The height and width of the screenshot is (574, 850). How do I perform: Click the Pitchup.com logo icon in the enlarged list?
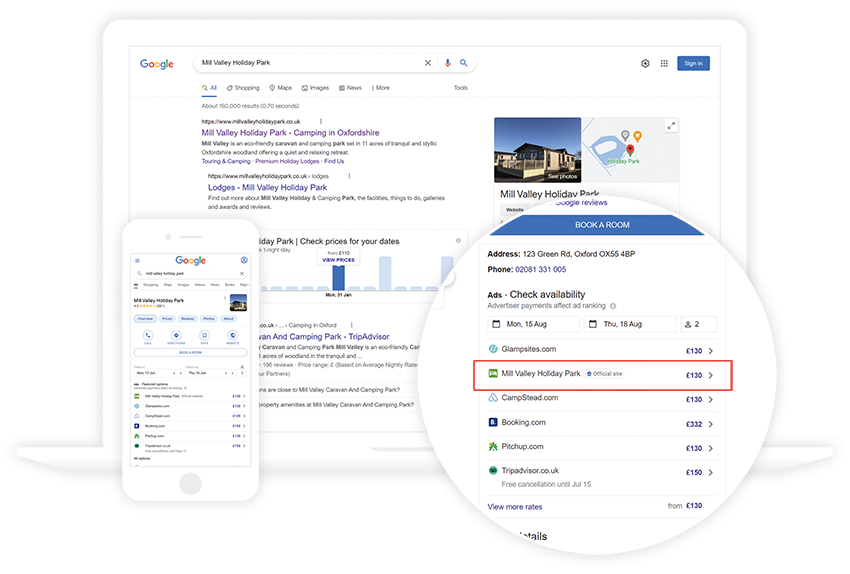(x=493, y=446)
